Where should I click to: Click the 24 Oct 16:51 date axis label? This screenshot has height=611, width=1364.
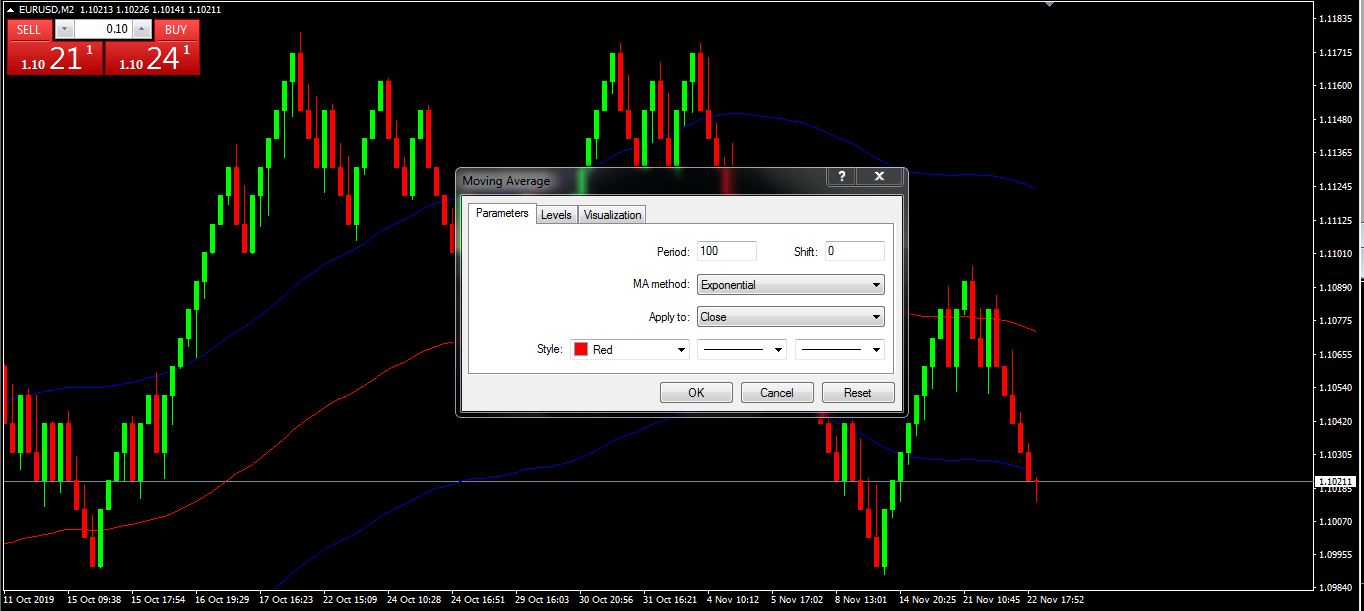[478, 601]
